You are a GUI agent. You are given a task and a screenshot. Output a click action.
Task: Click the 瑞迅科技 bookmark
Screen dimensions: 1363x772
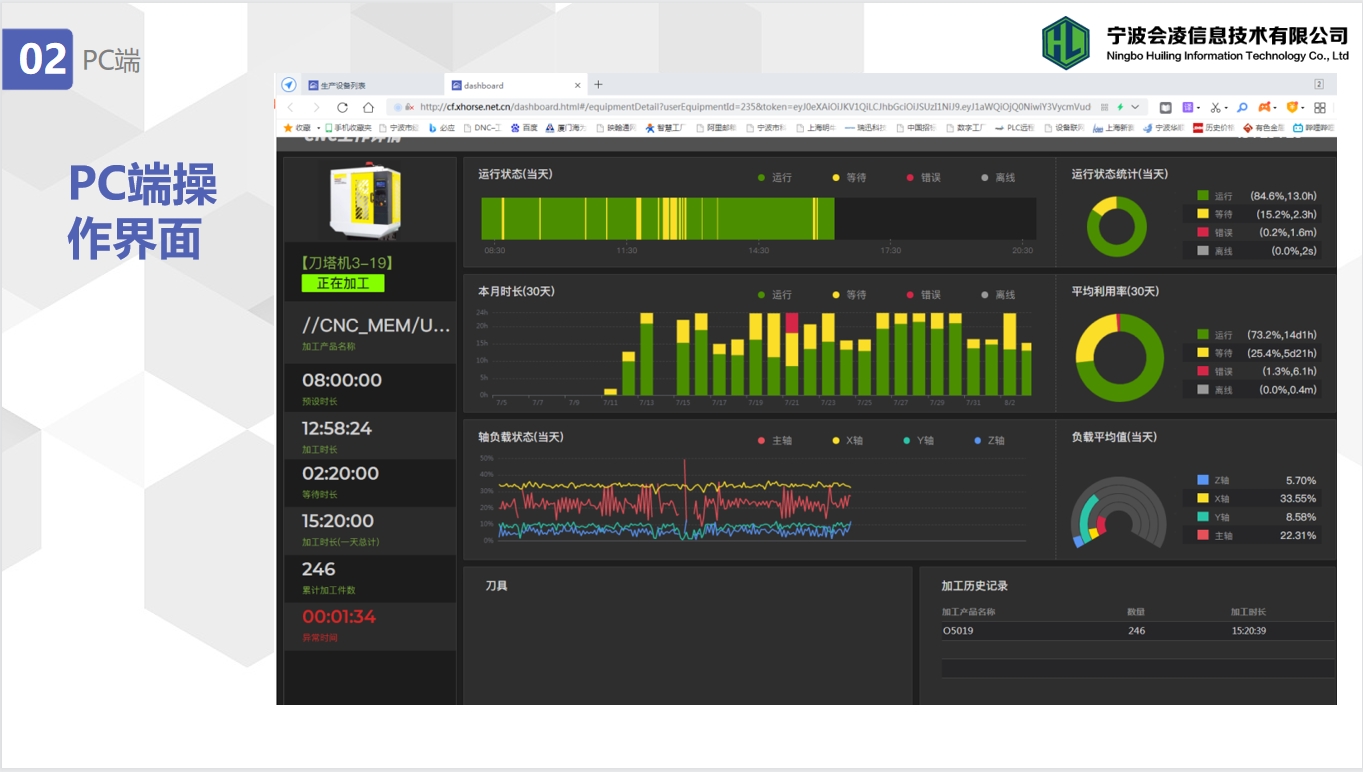tap(865, 128)
